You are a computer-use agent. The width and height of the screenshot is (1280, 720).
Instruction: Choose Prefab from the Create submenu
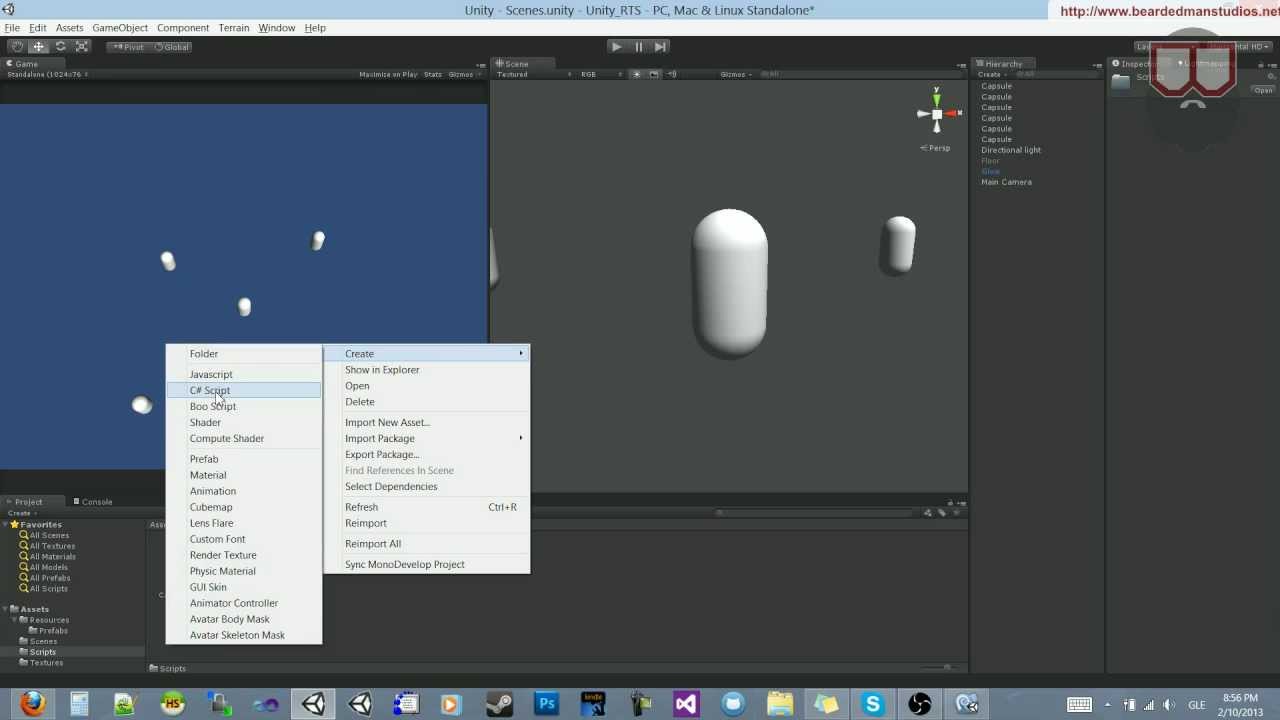[x=244, y=459]
